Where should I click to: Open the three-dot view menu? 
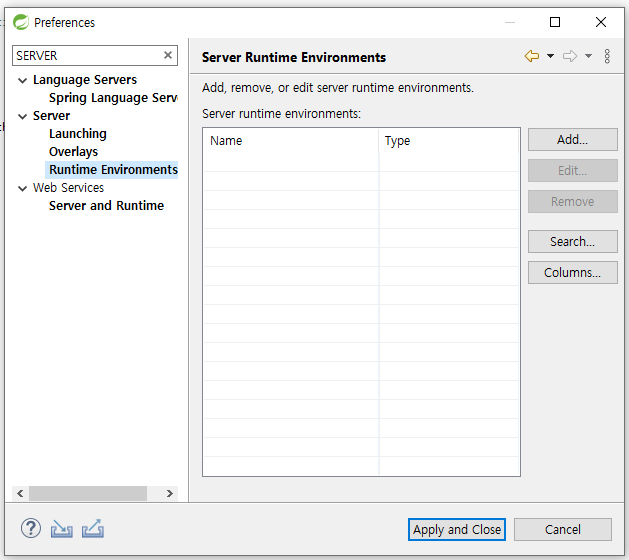tap(607, 56)
